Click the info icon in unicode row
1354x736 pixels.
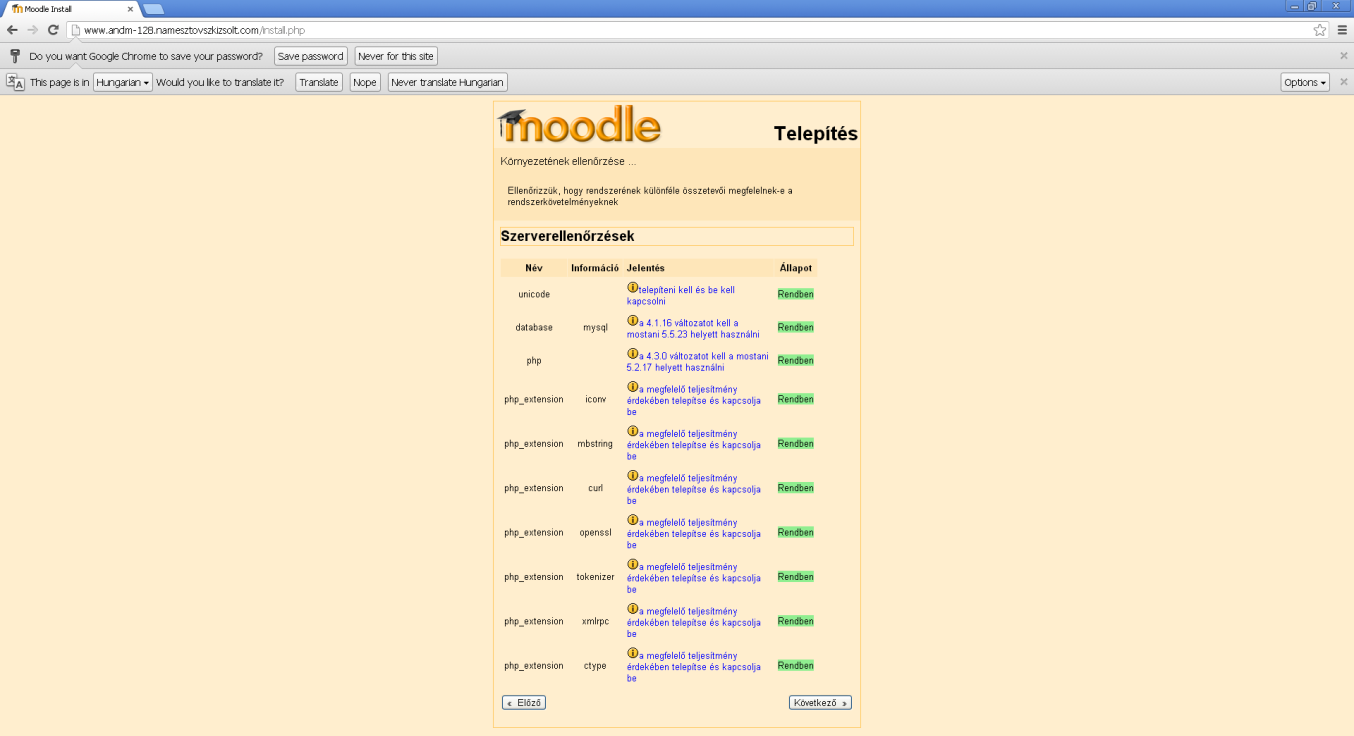coord(632,288)
